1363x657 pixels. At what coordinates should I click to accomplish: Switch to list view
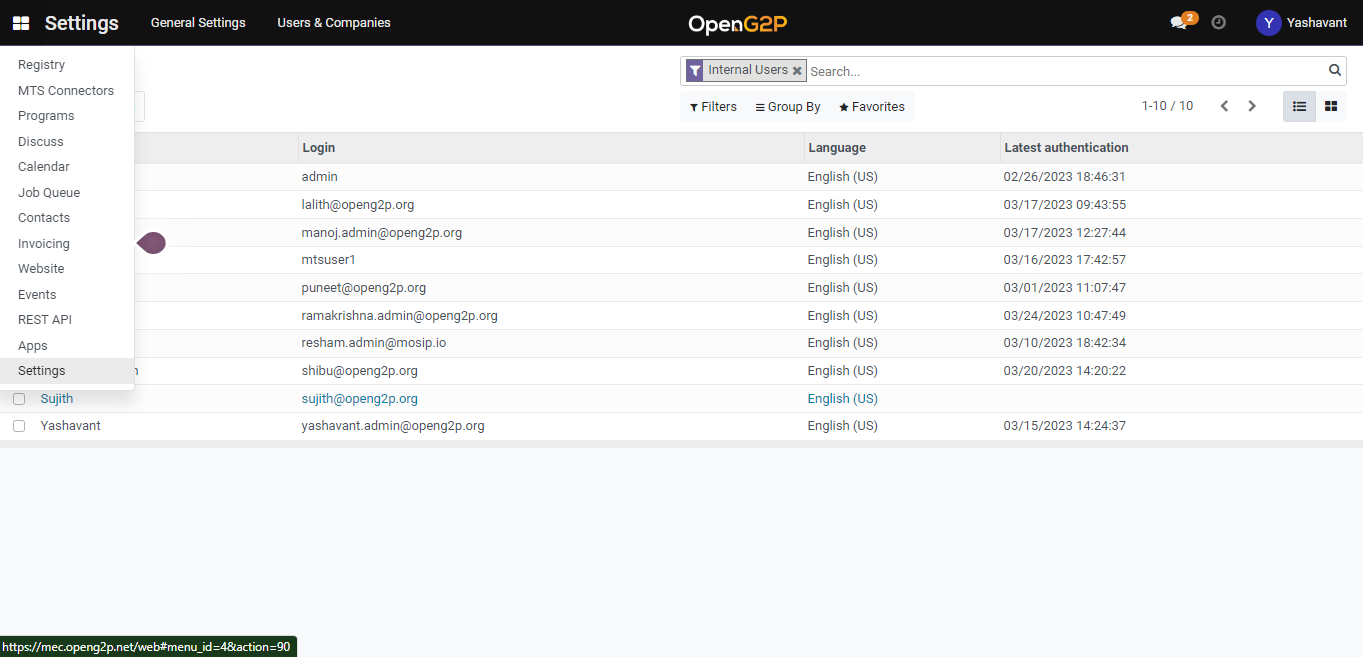1299,106
